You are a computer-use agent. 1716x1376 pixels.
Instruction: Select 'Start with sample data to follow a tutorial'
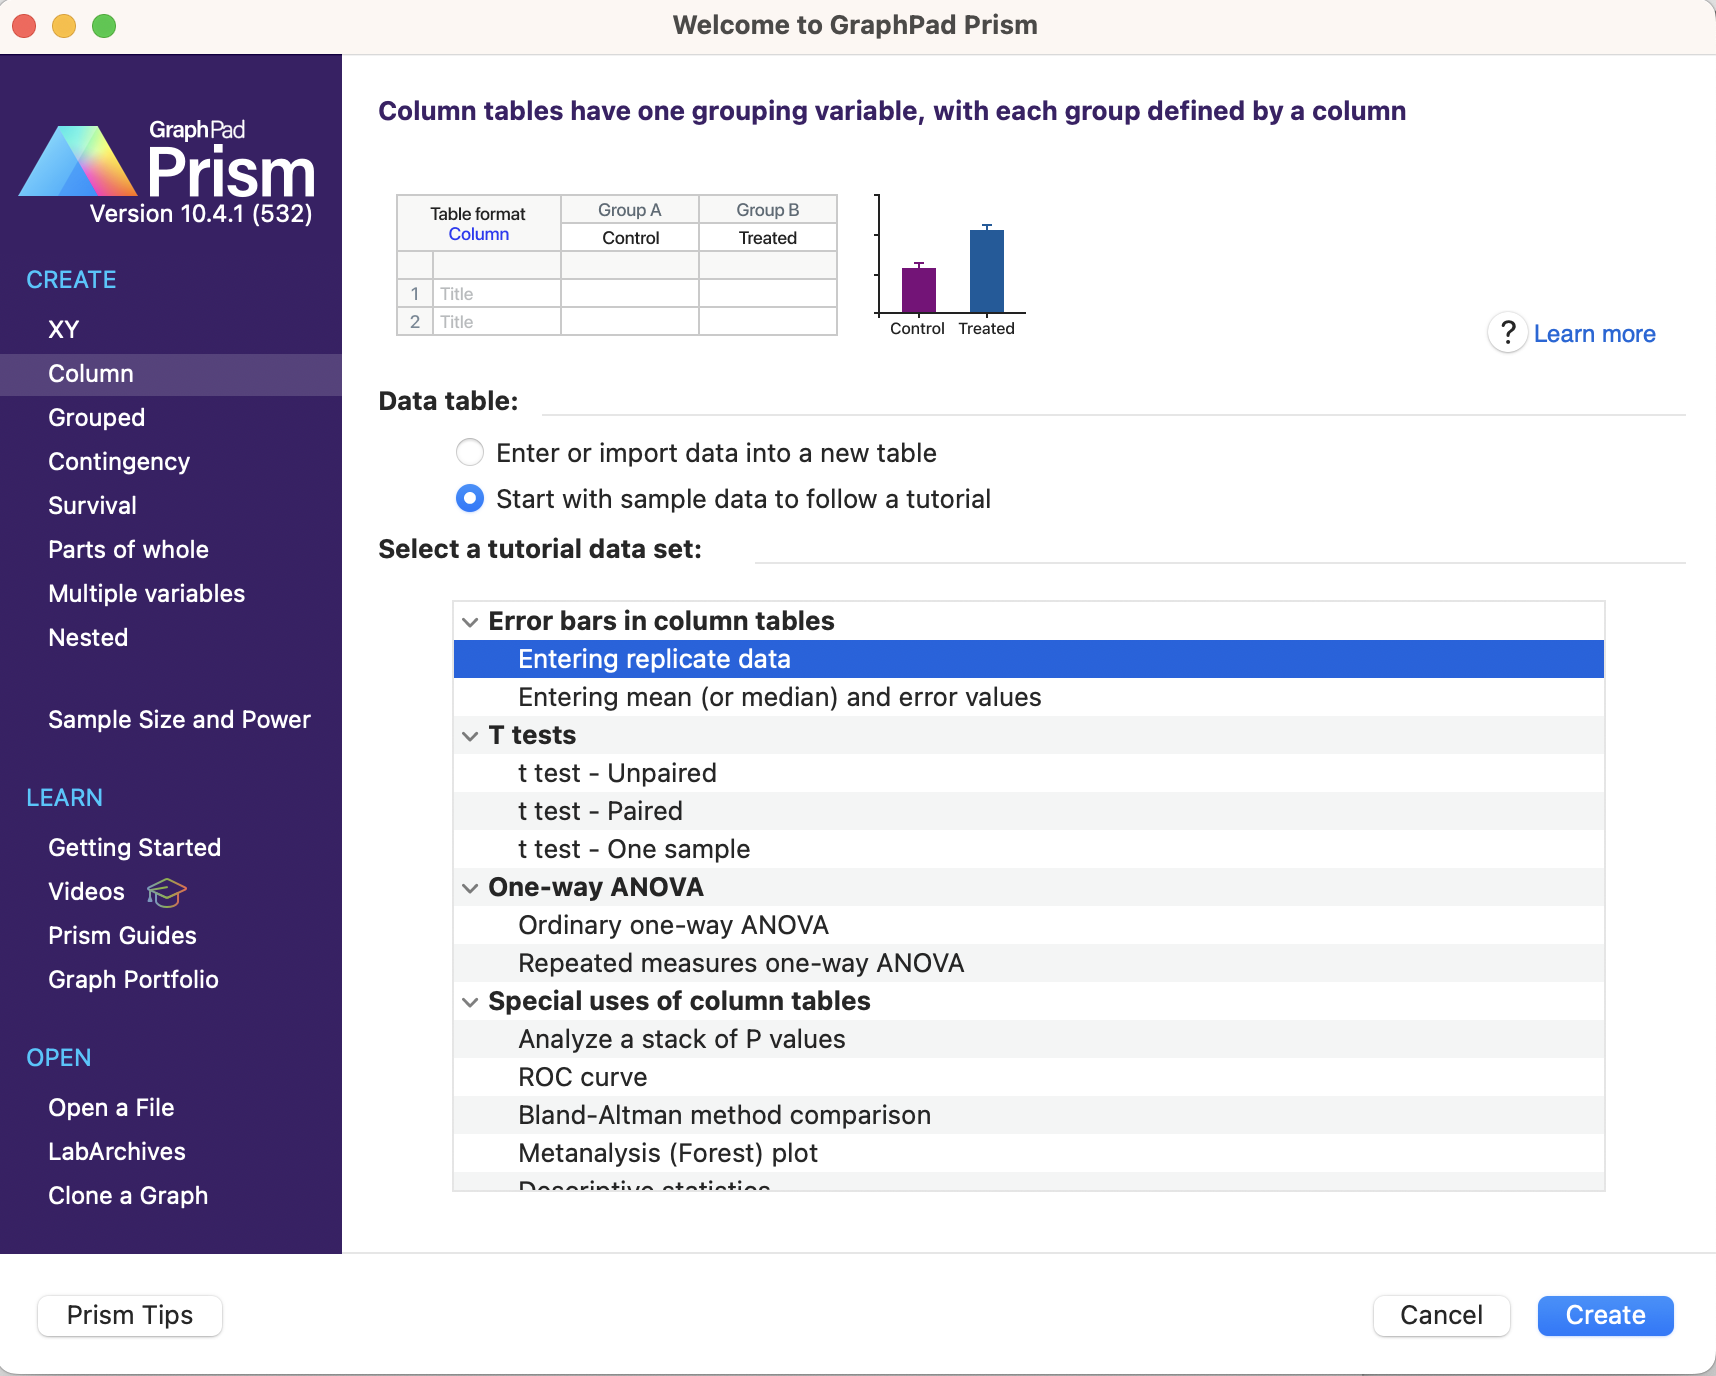(x=470, y=499)
